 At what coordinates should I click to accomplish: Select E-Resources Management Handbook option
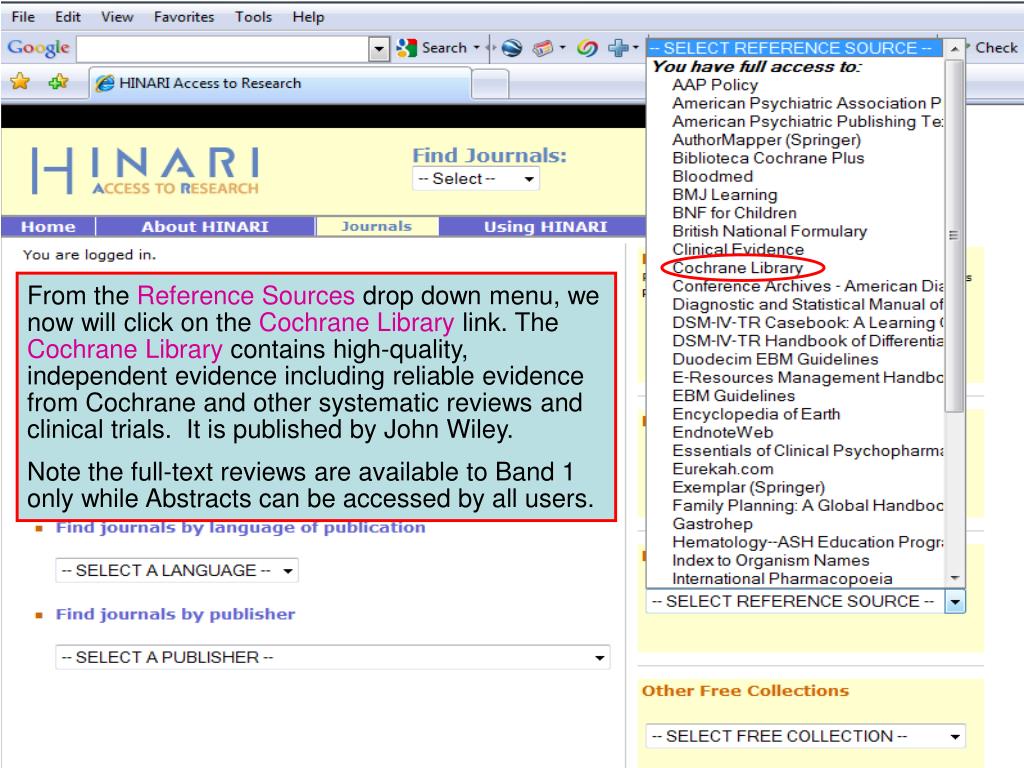(x=807, y=377)
